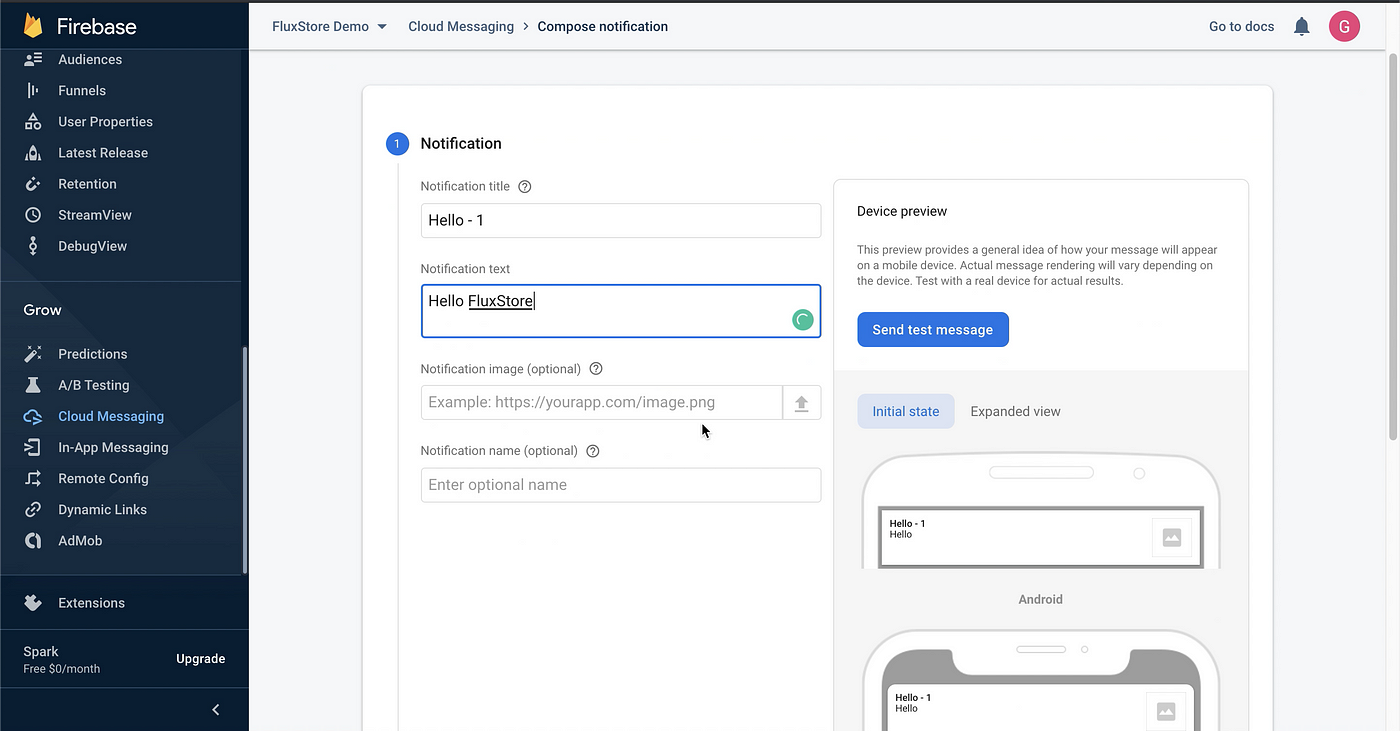Click the upload image icon button
The height and width of the screenshot is (731, 1400).
pos(801,402)
